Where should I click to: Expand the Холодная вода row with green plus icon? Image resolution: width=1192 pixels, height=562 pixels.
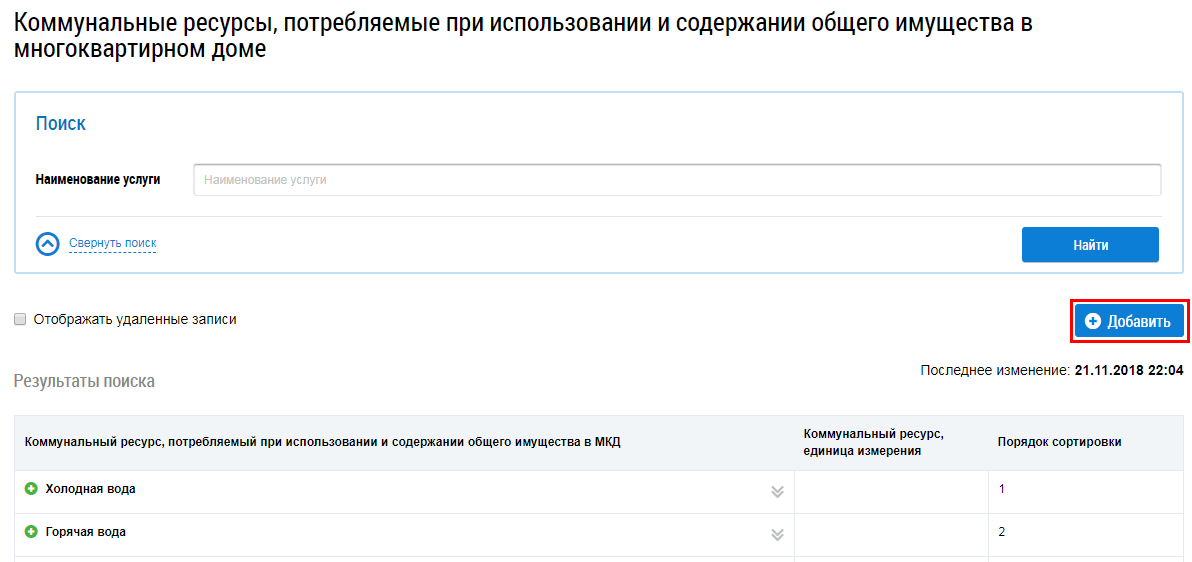[31, 489]
